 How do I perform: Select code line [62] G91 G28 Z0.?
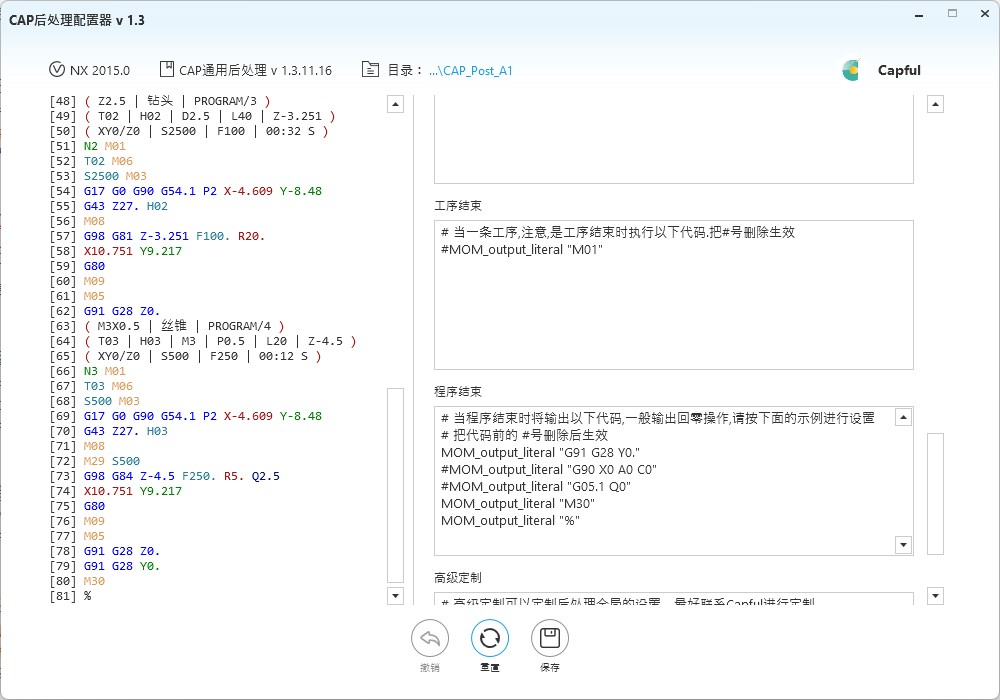[x=105, y=311]
